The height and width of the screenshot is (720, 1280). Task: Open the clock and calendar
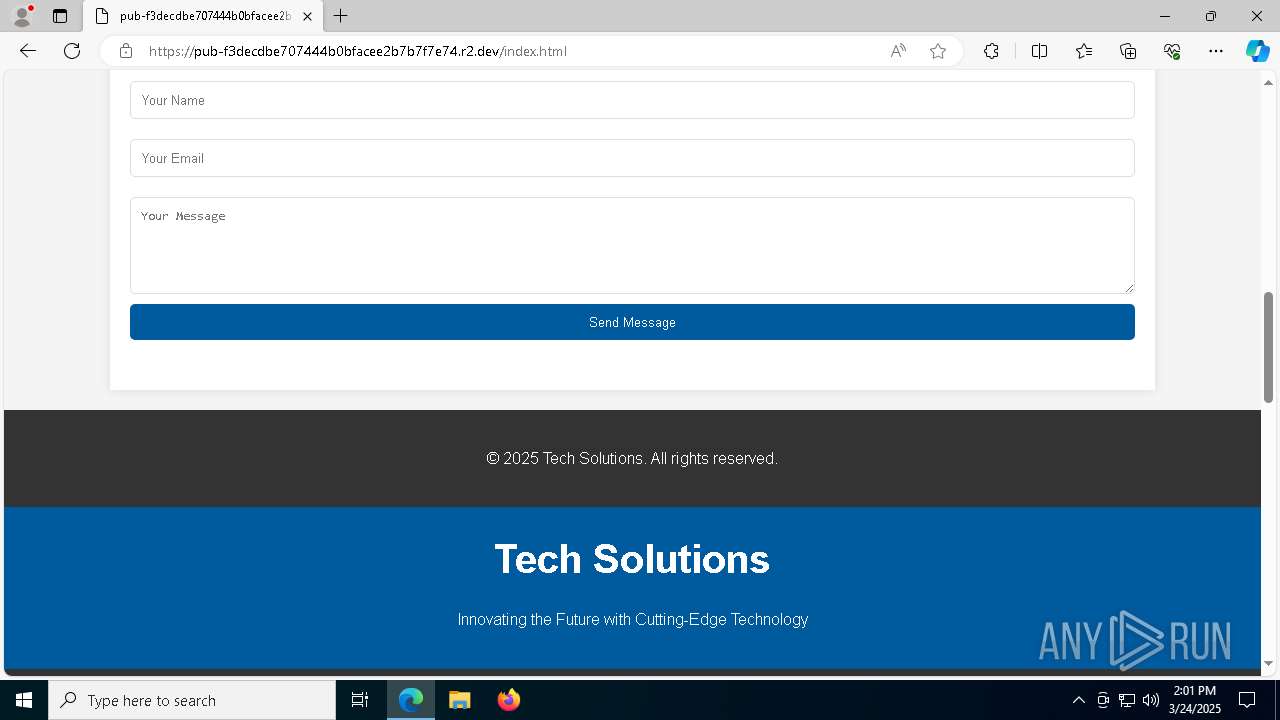[1194, 700]
